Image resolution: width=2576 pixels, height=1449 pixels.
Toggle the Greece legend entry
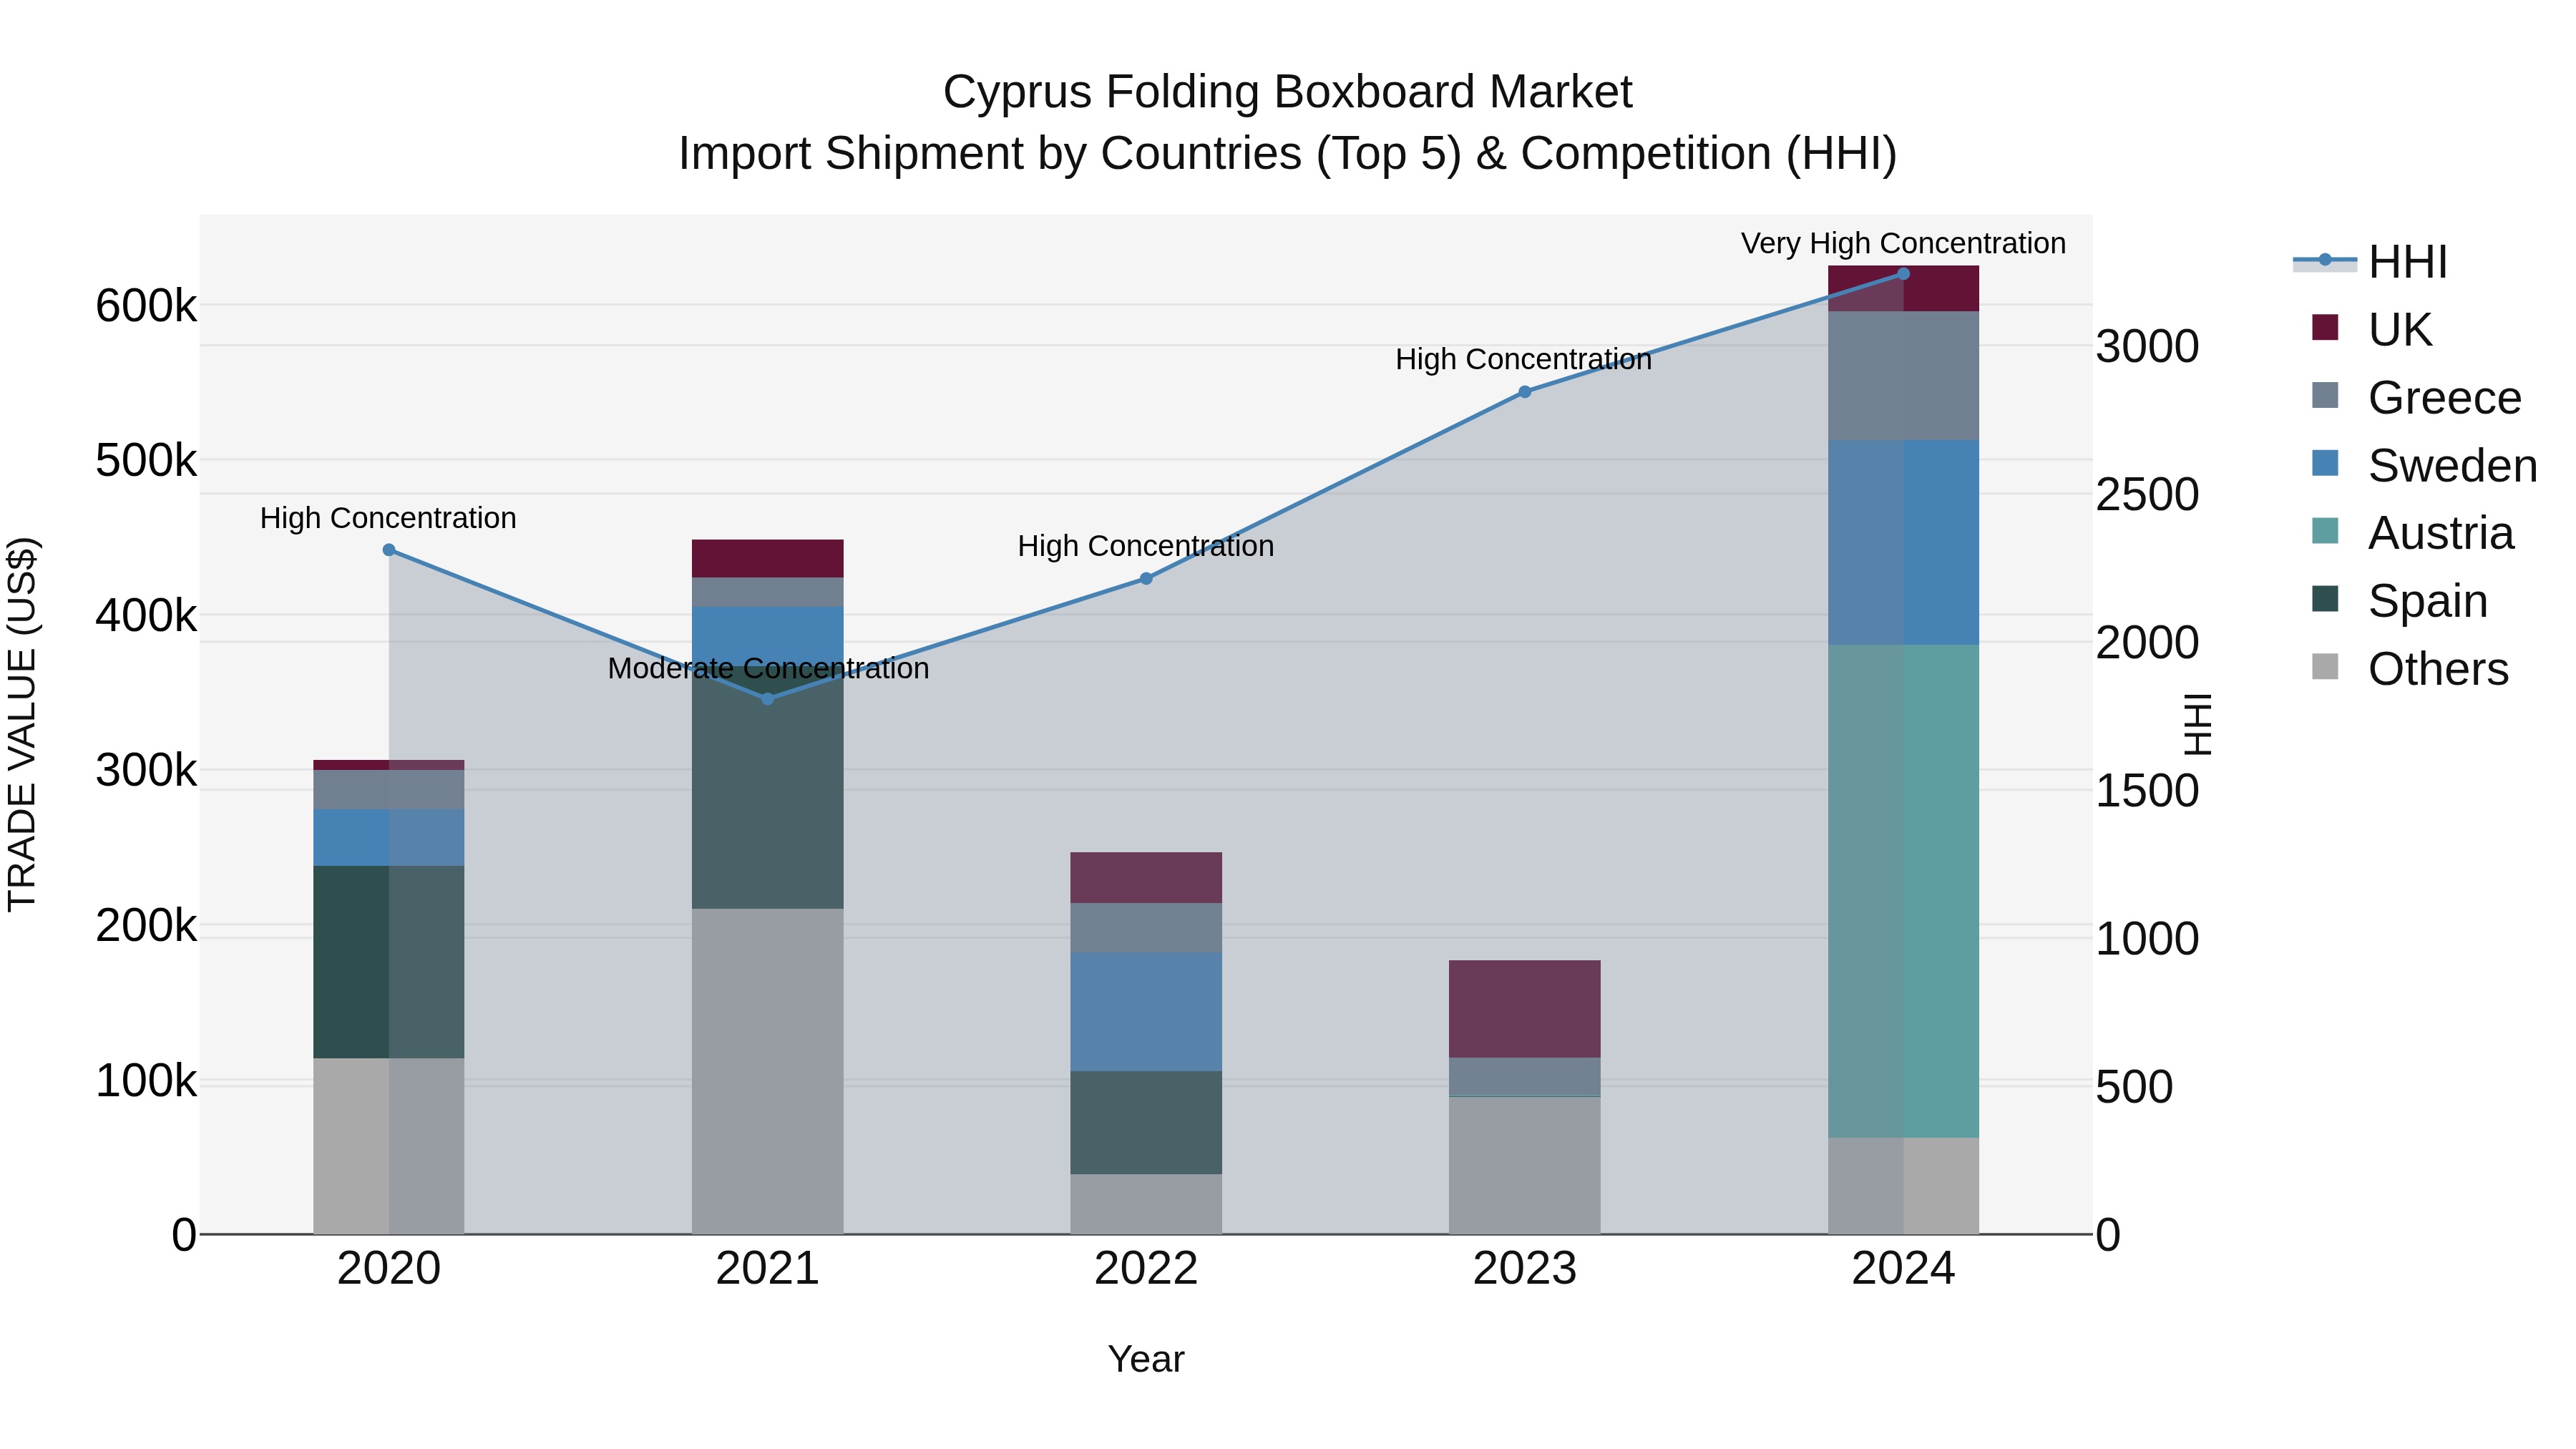click(x=2417, y=397)
